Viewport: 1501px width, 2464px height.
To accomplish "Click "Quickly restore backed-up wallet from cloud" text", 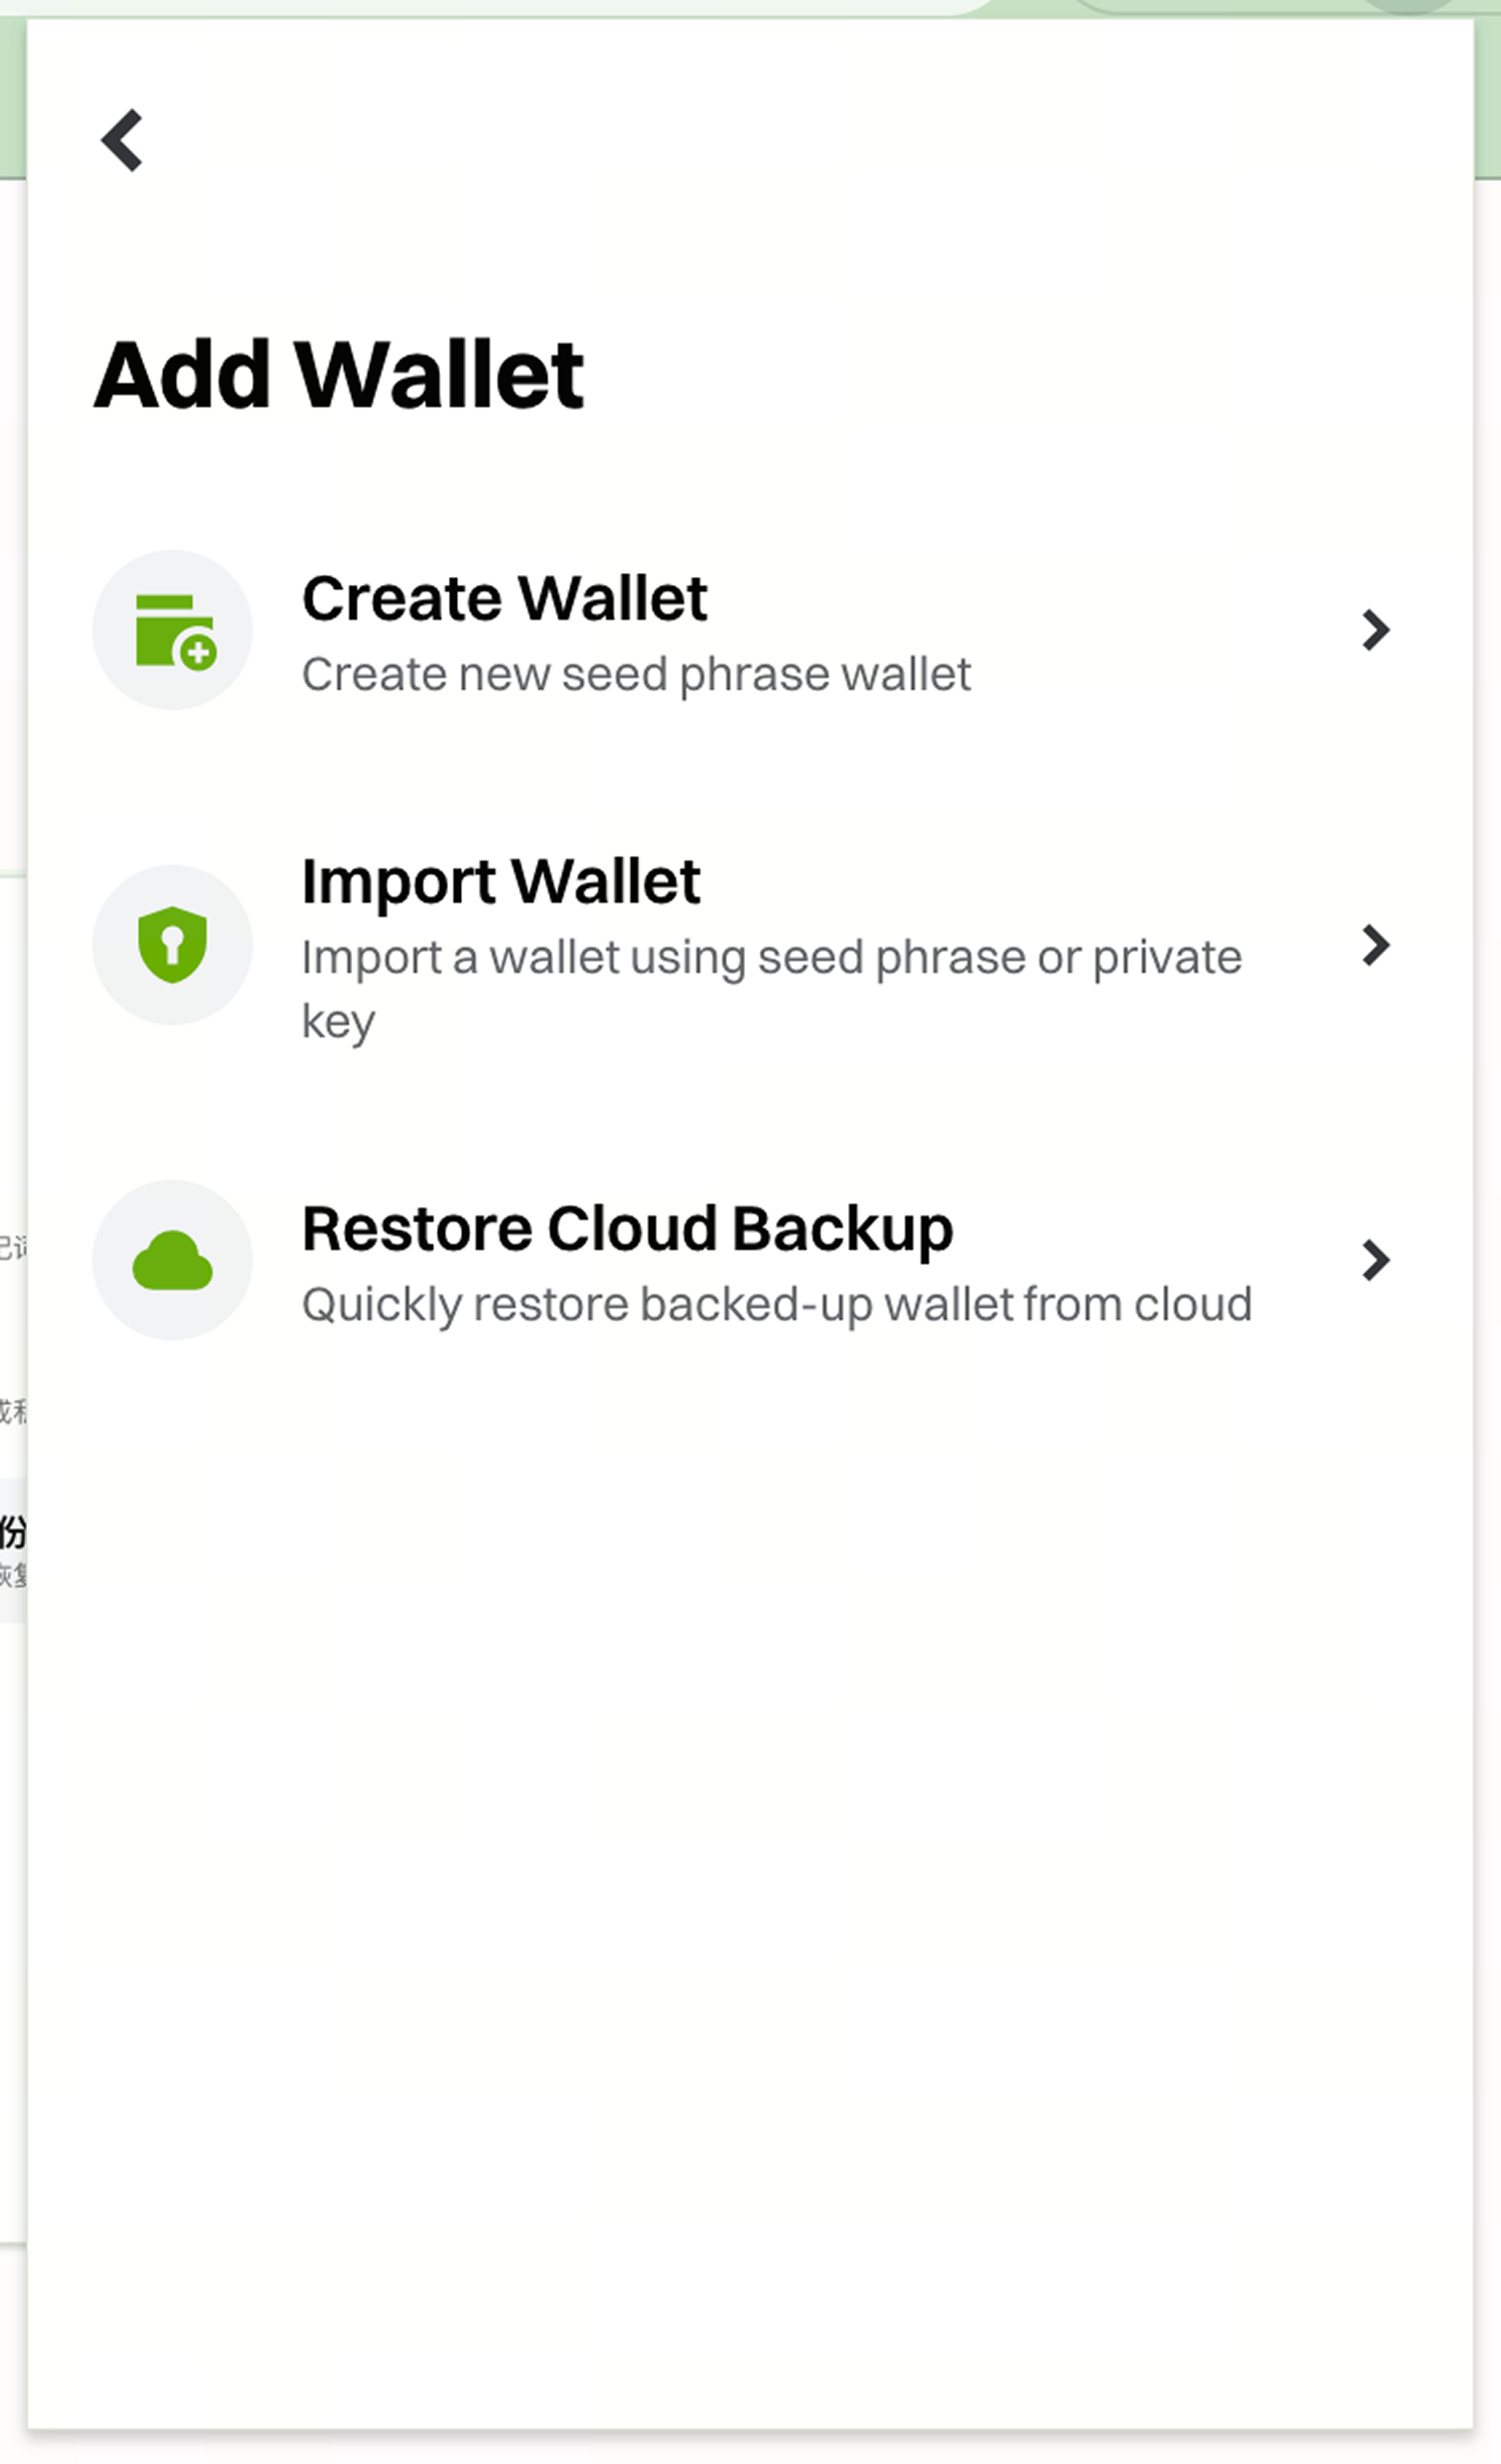I will tap(776, 1304).
